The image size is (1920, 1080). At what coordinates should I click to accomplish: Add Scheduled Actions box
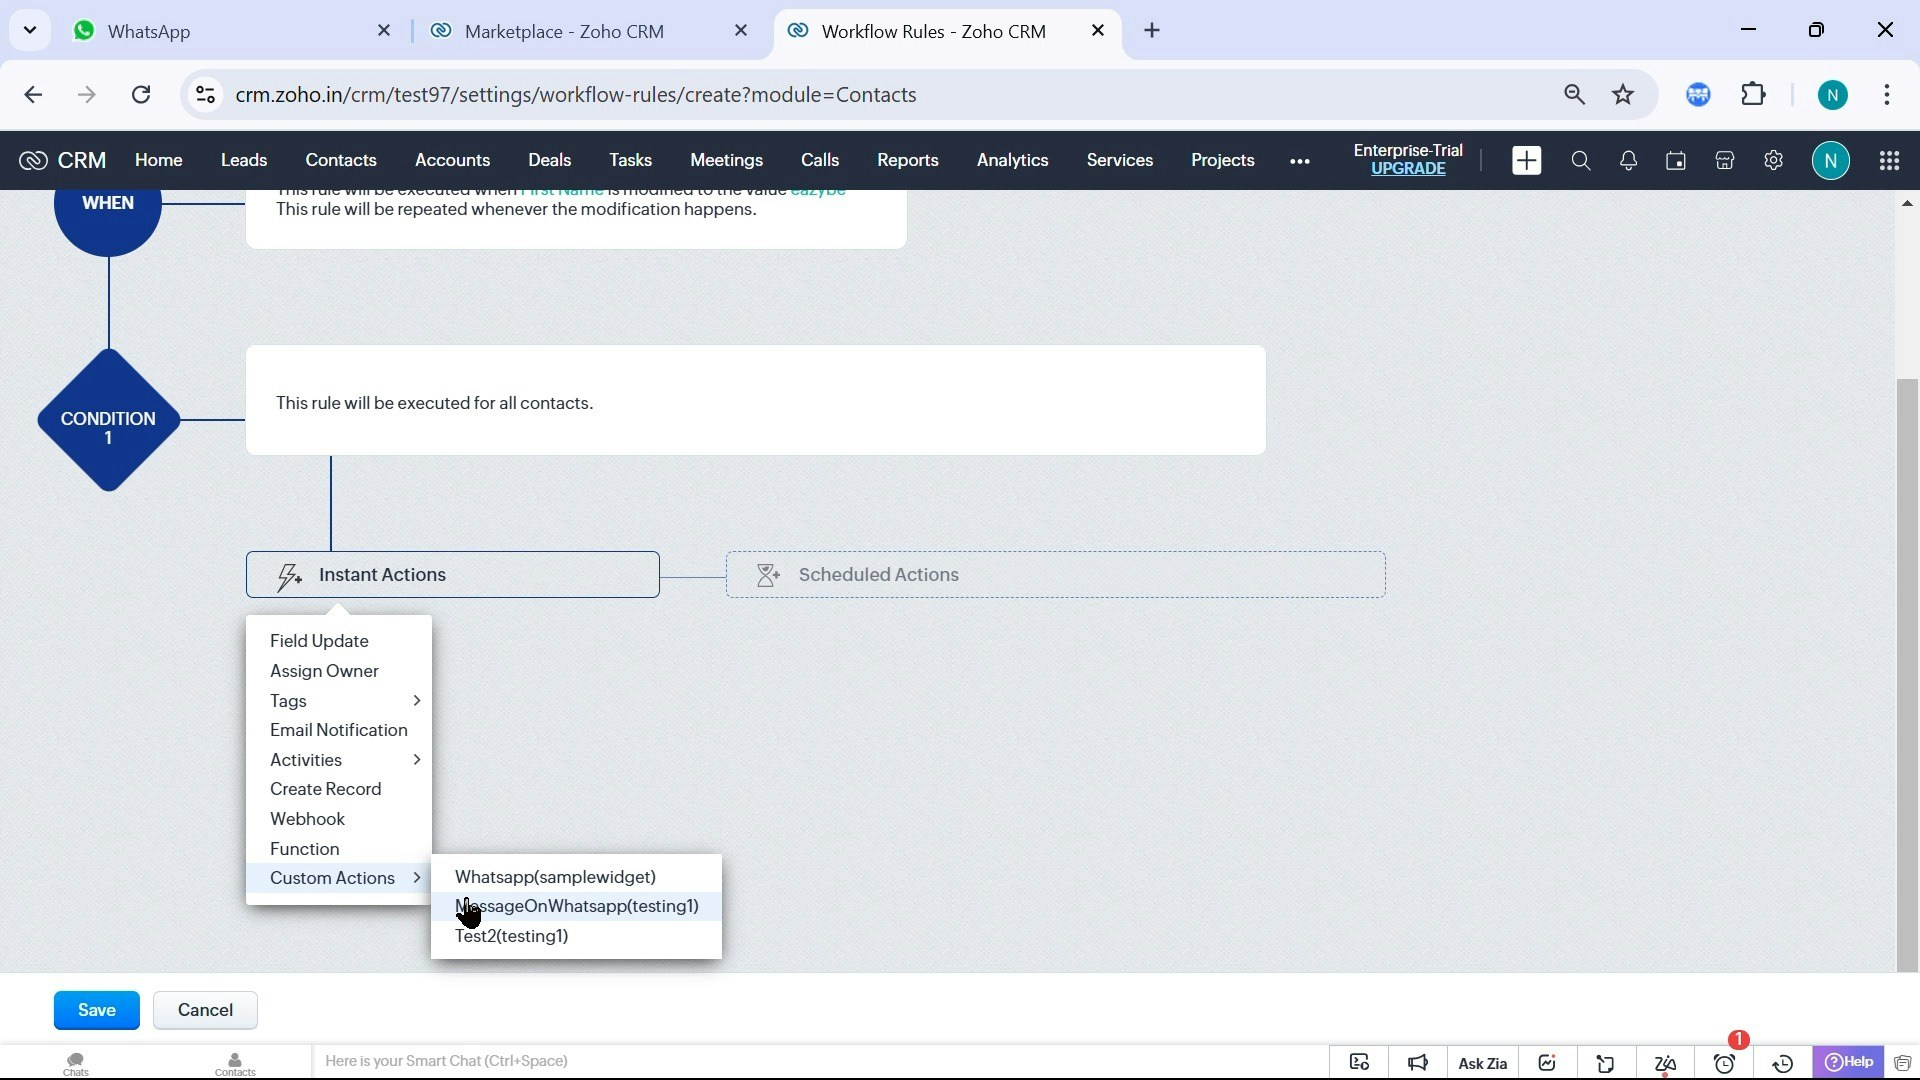tap(1055, 575)
